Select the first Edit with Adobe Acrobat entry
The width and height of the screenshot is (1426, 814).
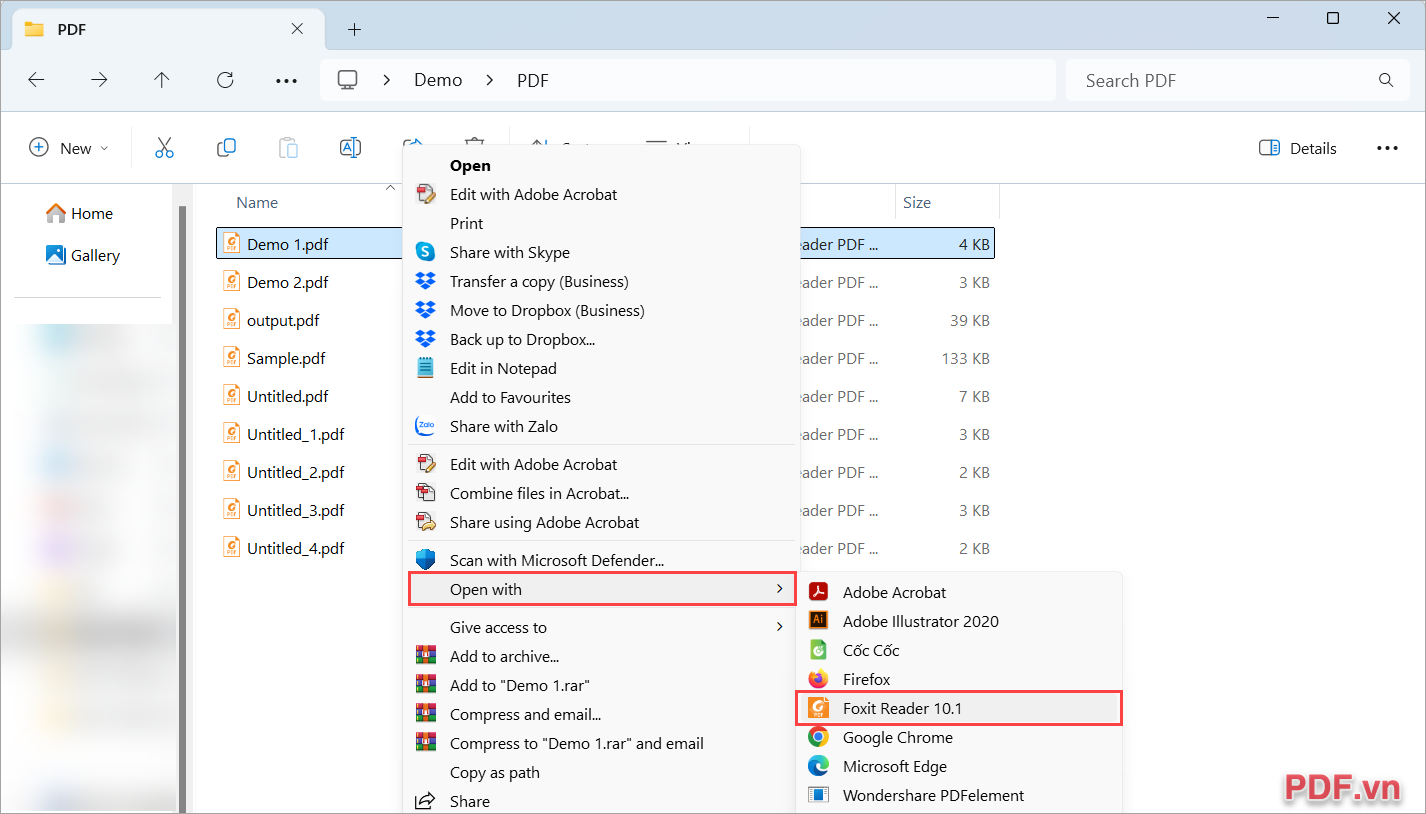pos(601,194)
